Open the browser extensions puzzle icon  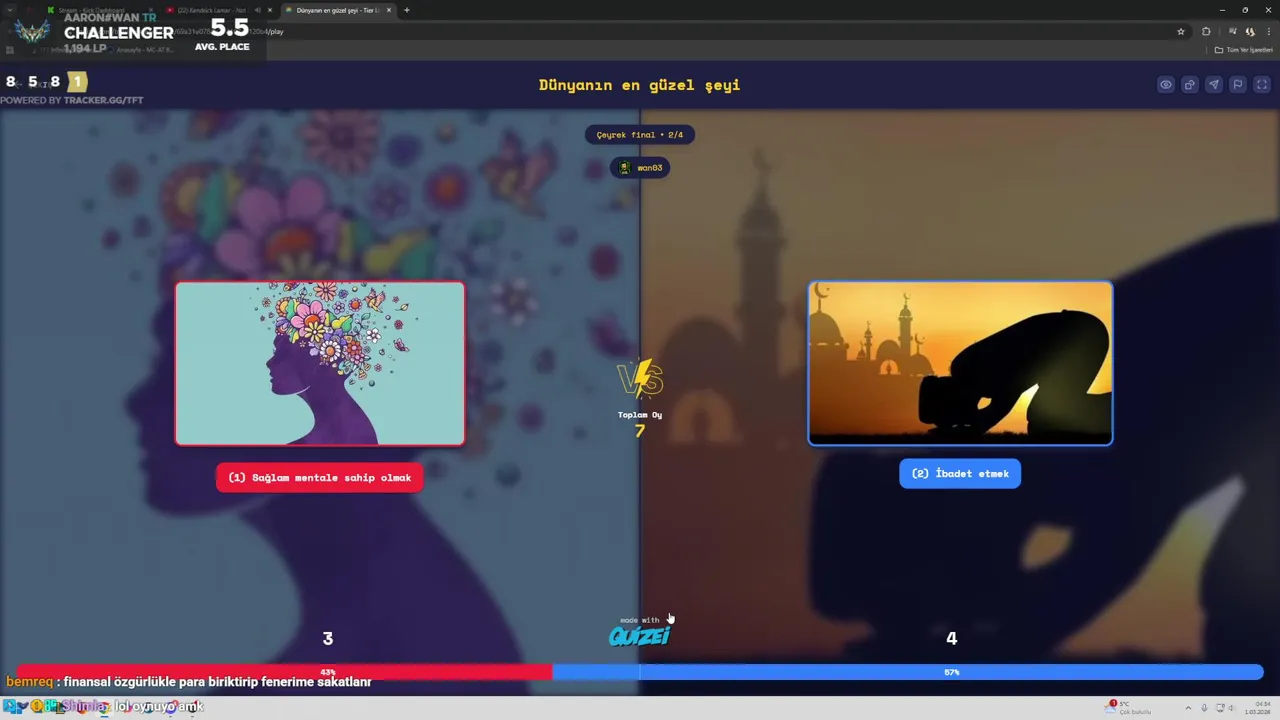pos(1206,31)
